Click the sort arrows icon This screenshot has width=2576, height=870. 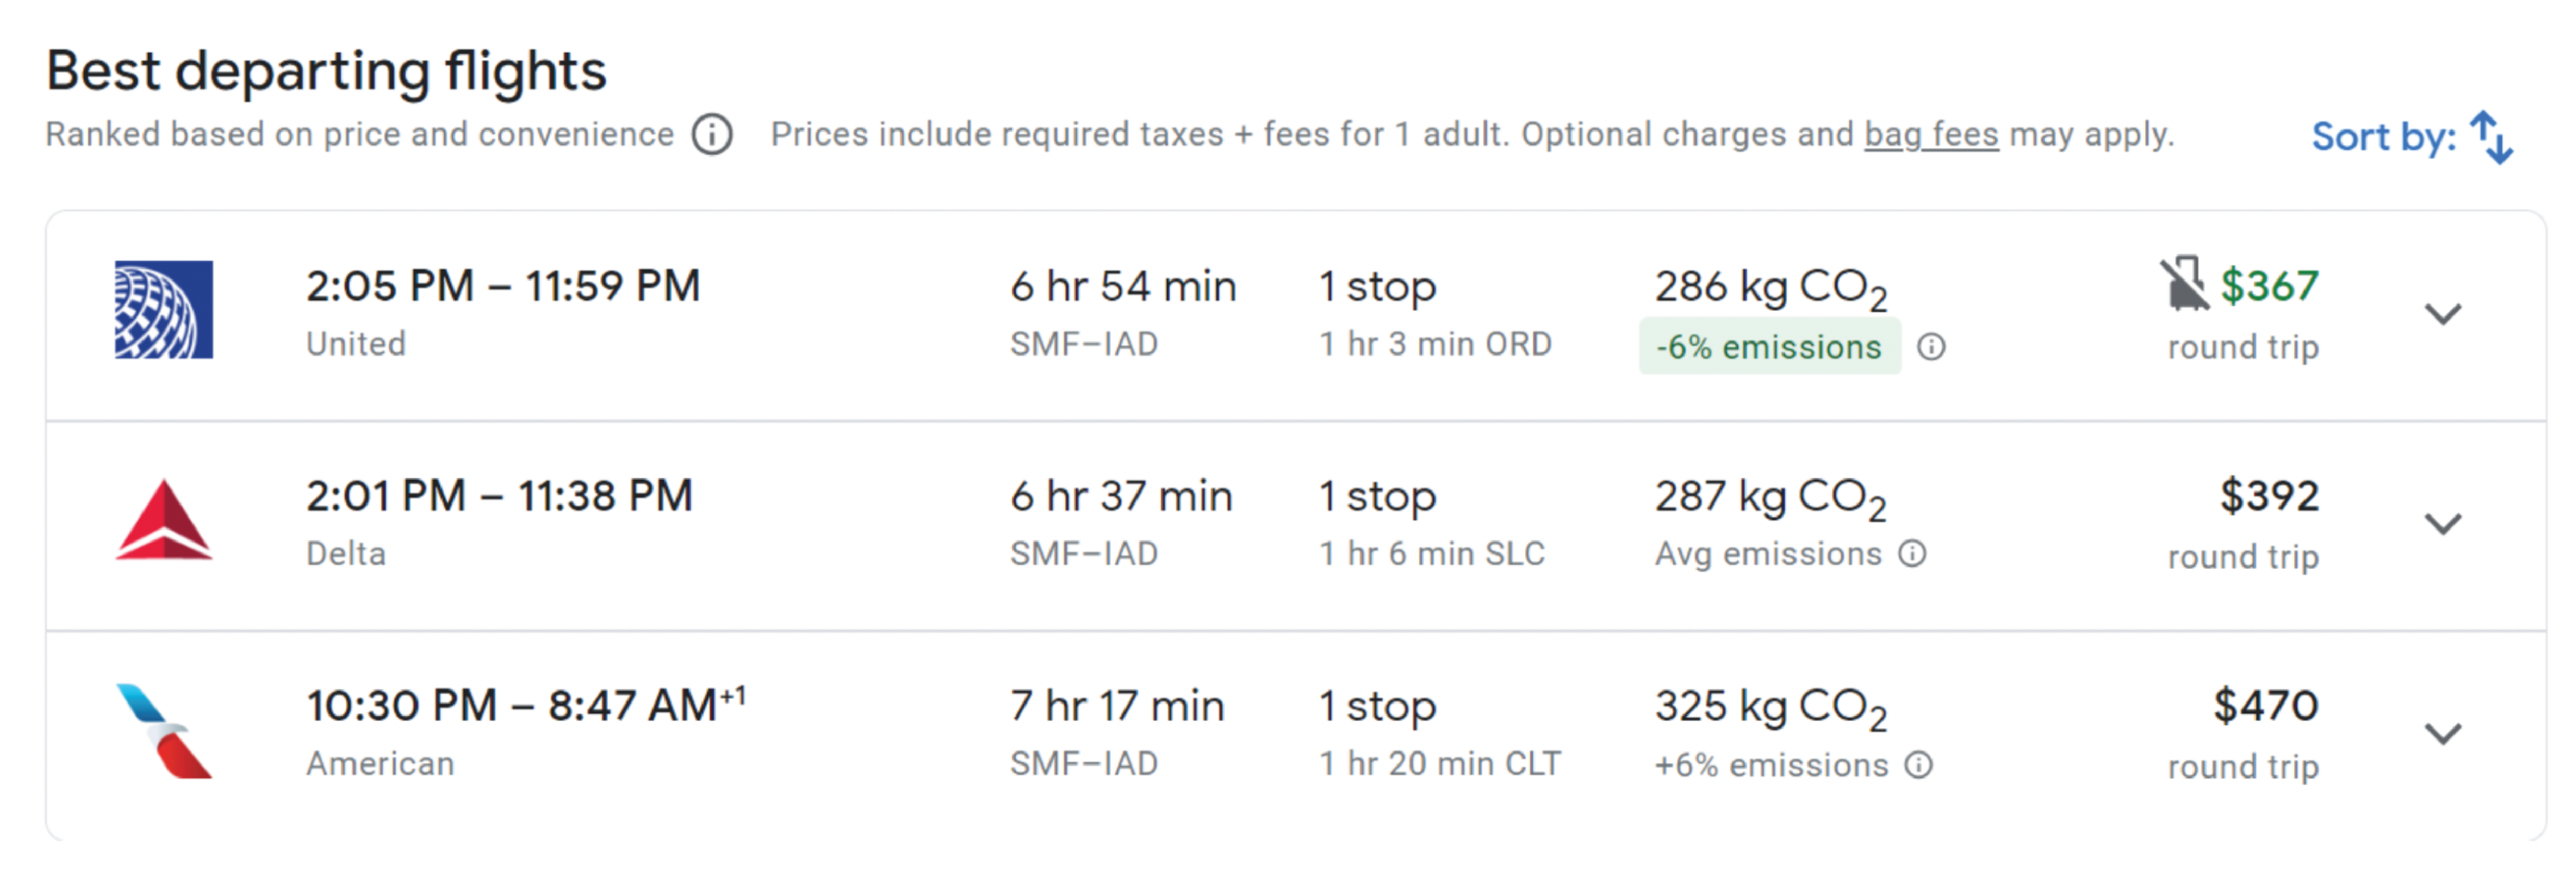pyautogui.click(x=2490, y=137)
